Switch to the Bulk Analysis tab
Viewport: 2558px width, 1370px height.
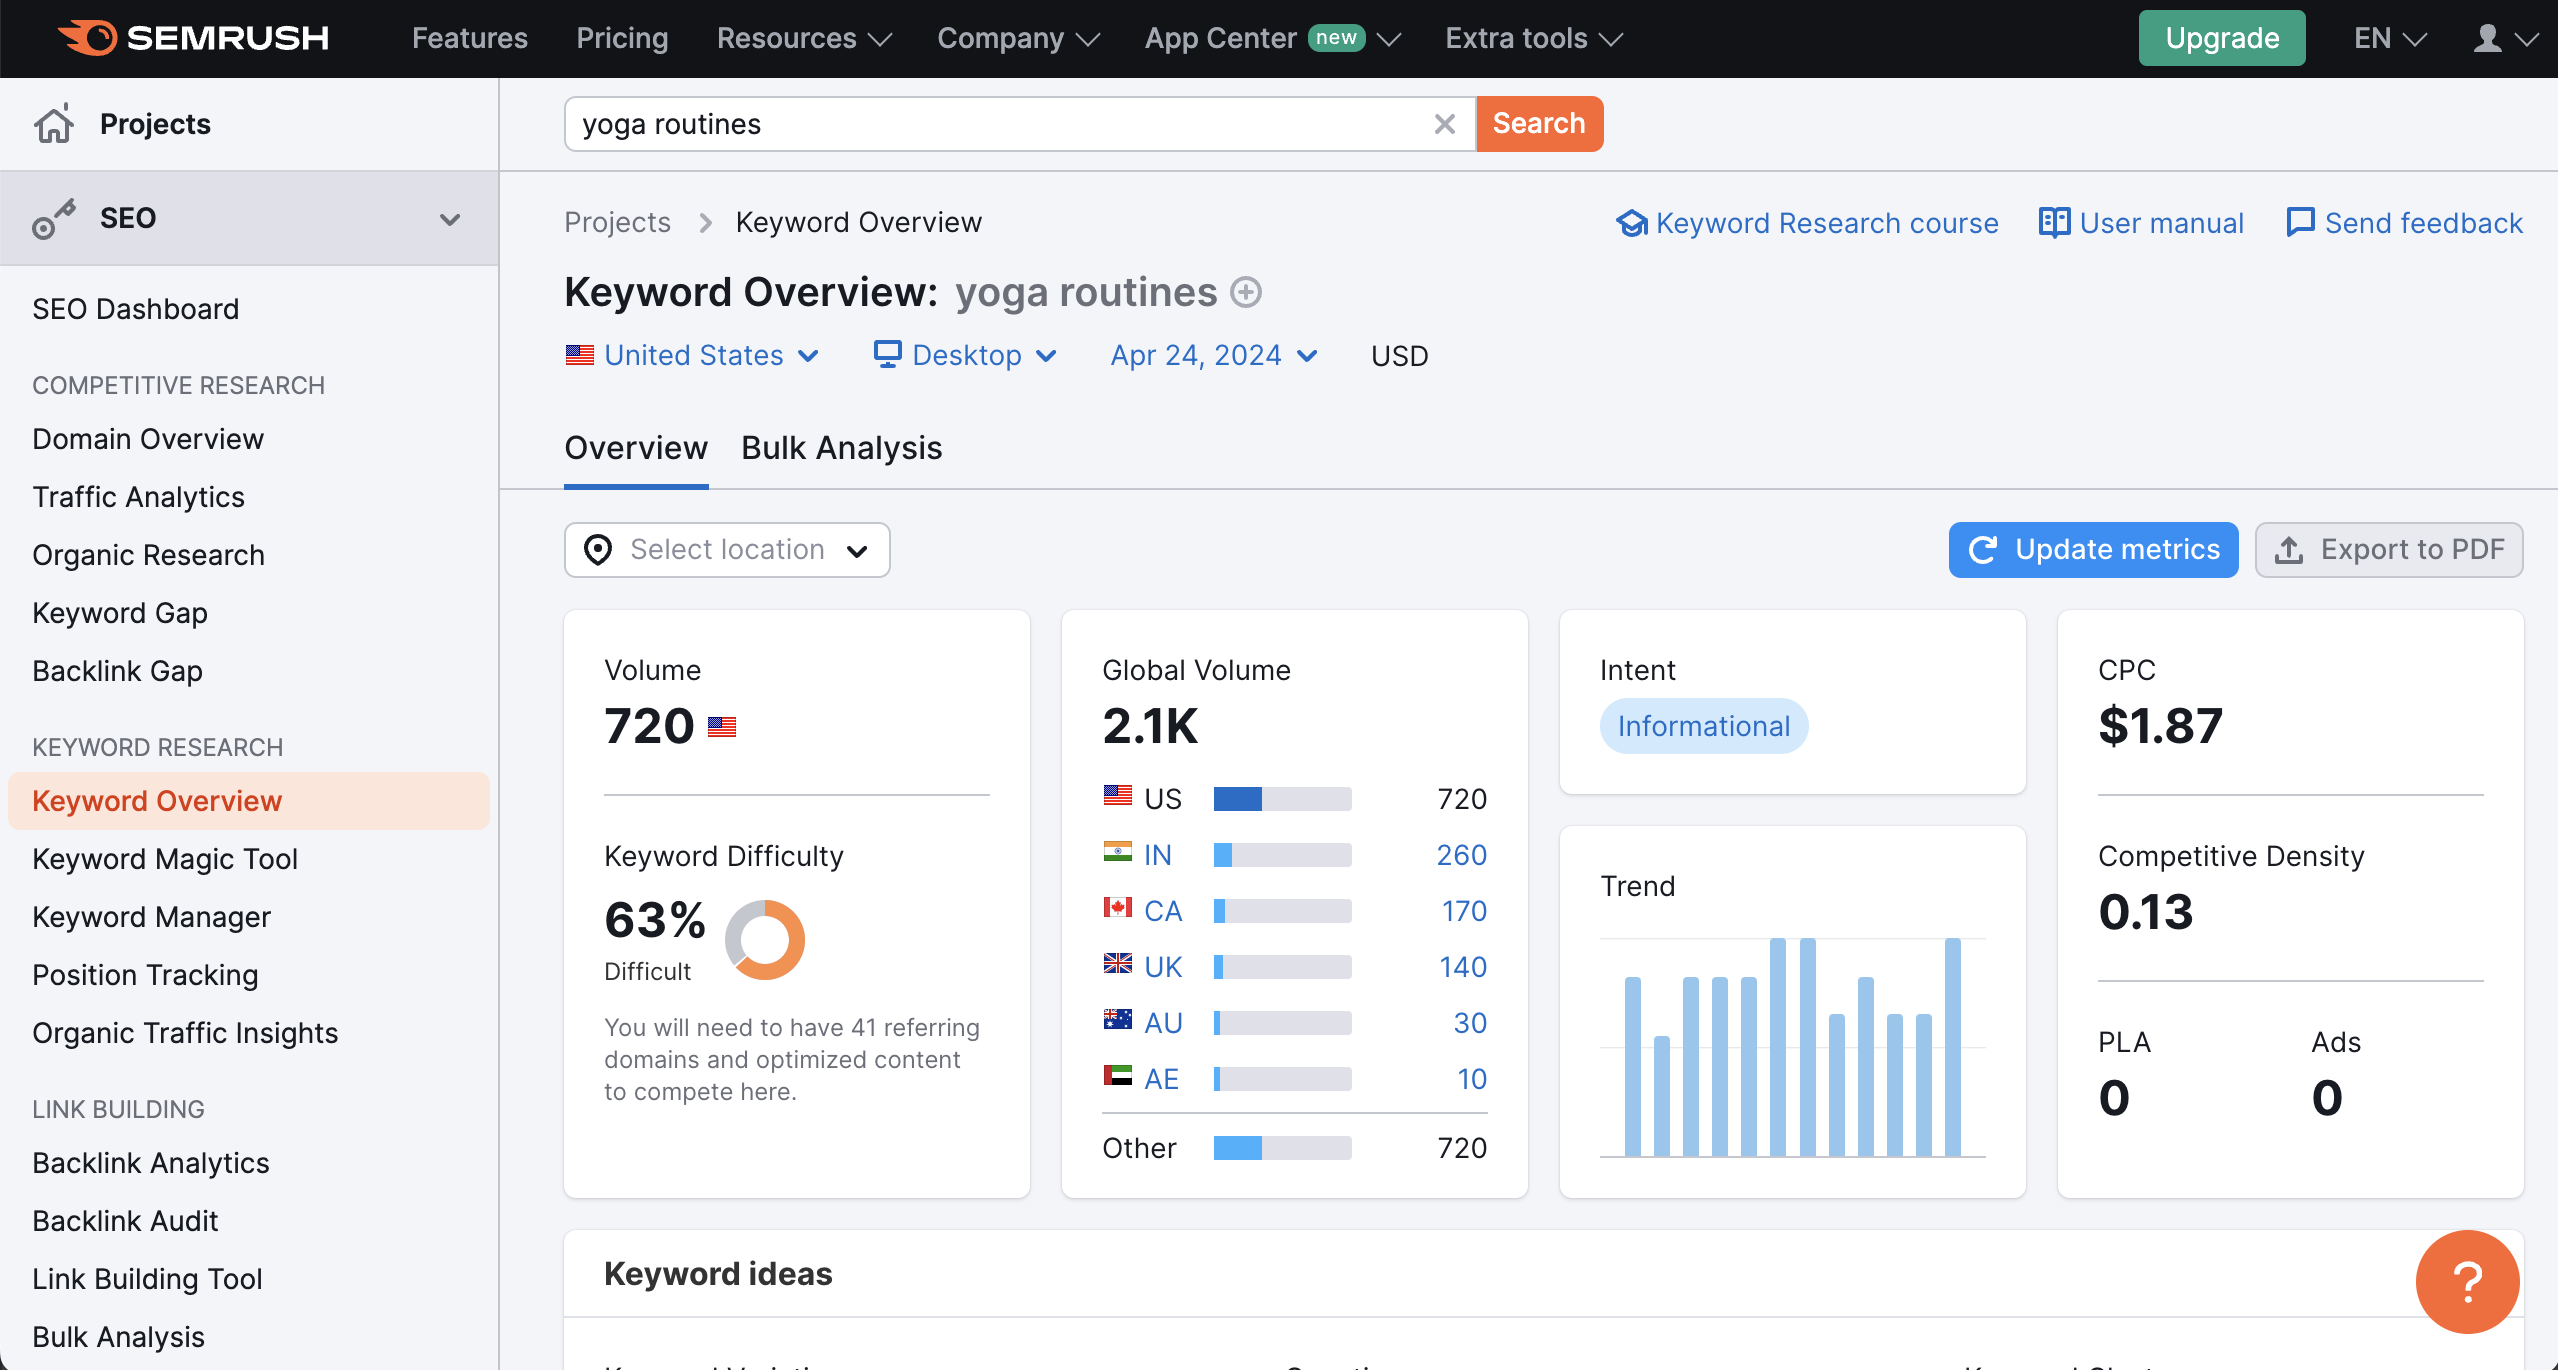point(840,448)
